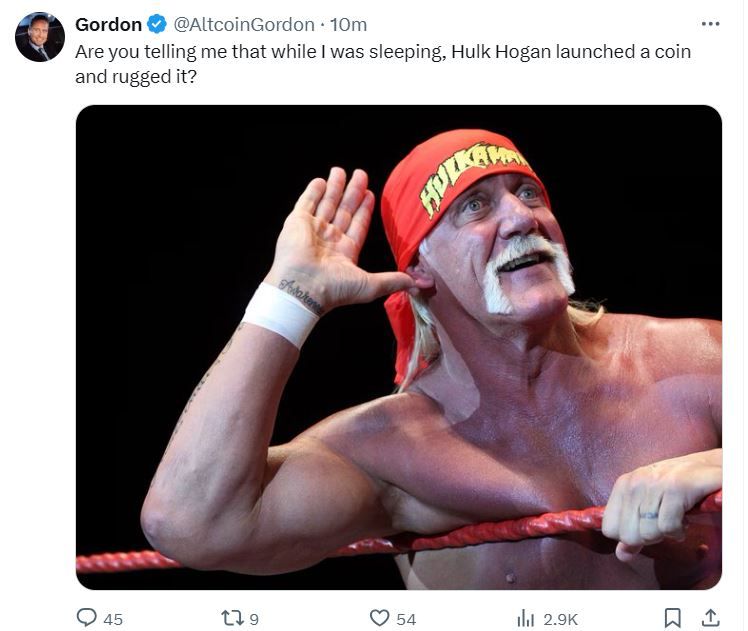The height and width of the screenshot is (631, 748).
Task: Click the Gordon display name
Action: [108, 24]
